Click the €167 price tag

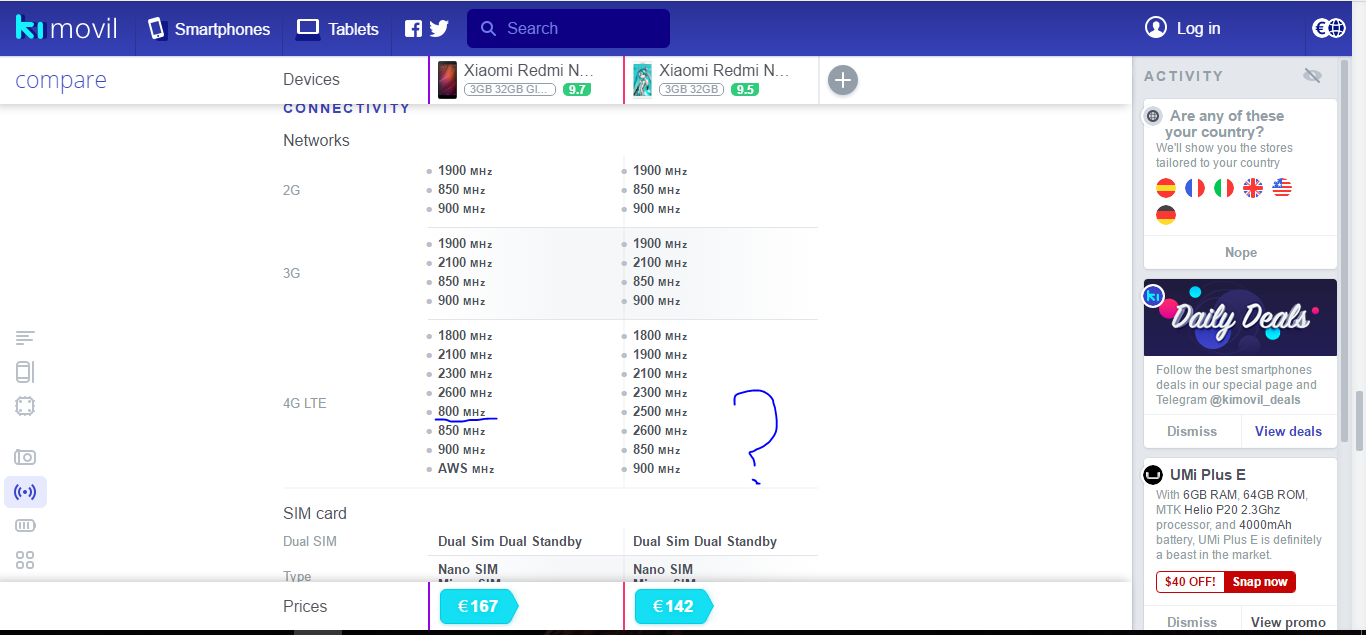478,606
